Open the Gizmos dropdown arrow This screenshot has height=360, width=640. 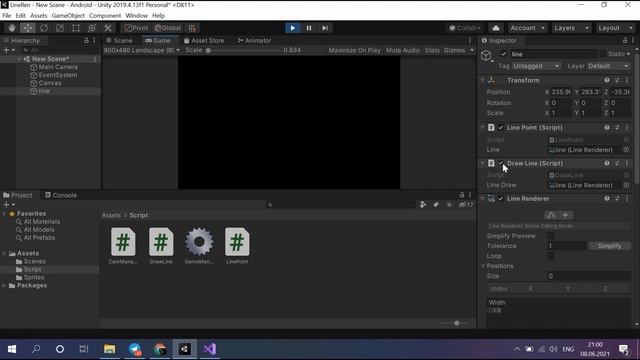(472, 50)
